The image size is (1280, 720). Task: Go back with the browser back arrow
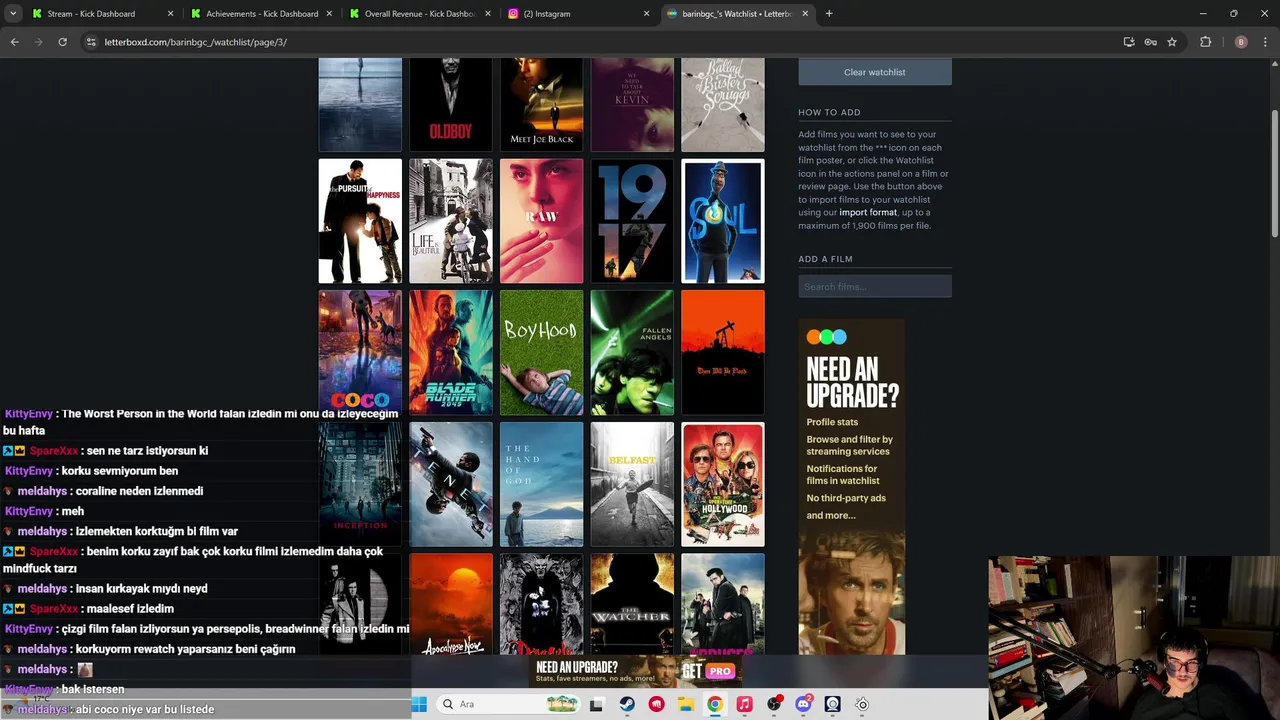tap(14, 42)
